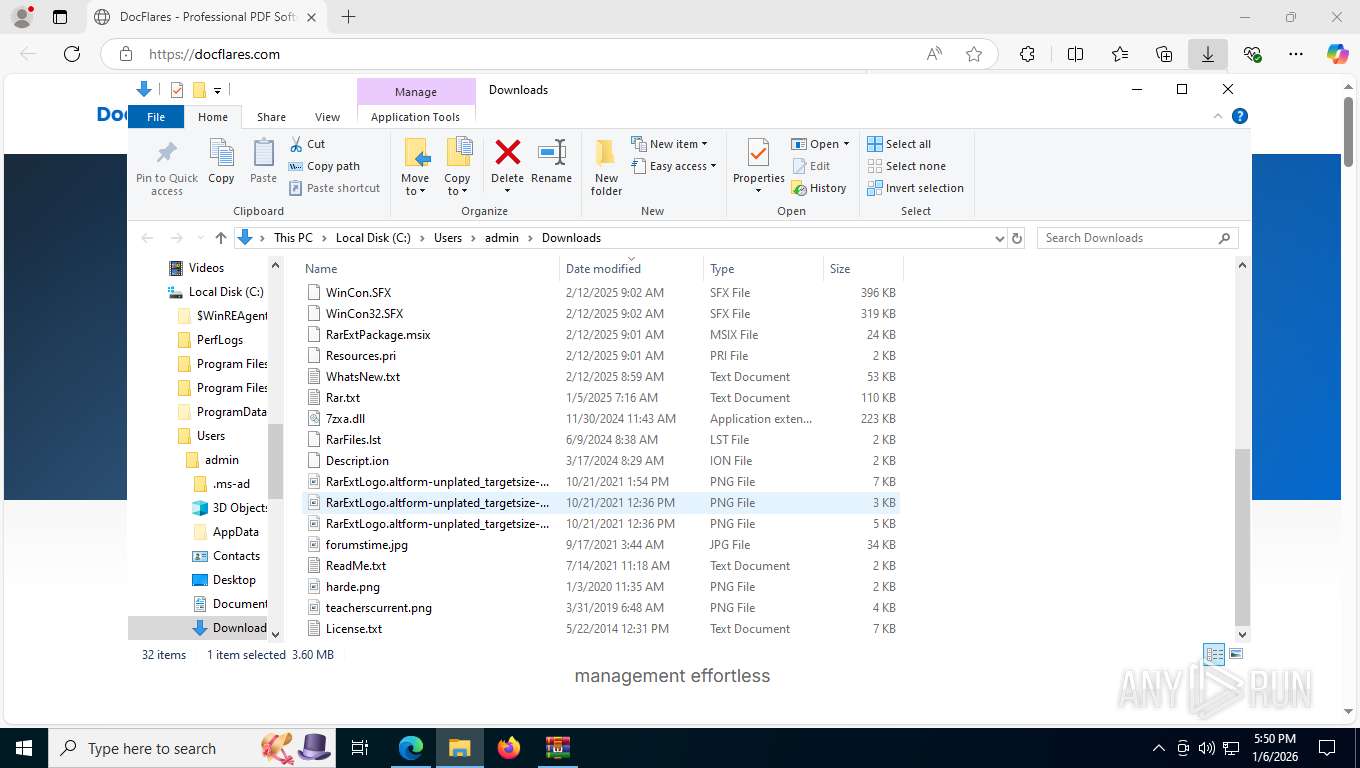Image resolution: width=1360 pixels, height=768 pixels.
Task: Click the search magnifier in Search Downloads
Action: [1224, 238]
